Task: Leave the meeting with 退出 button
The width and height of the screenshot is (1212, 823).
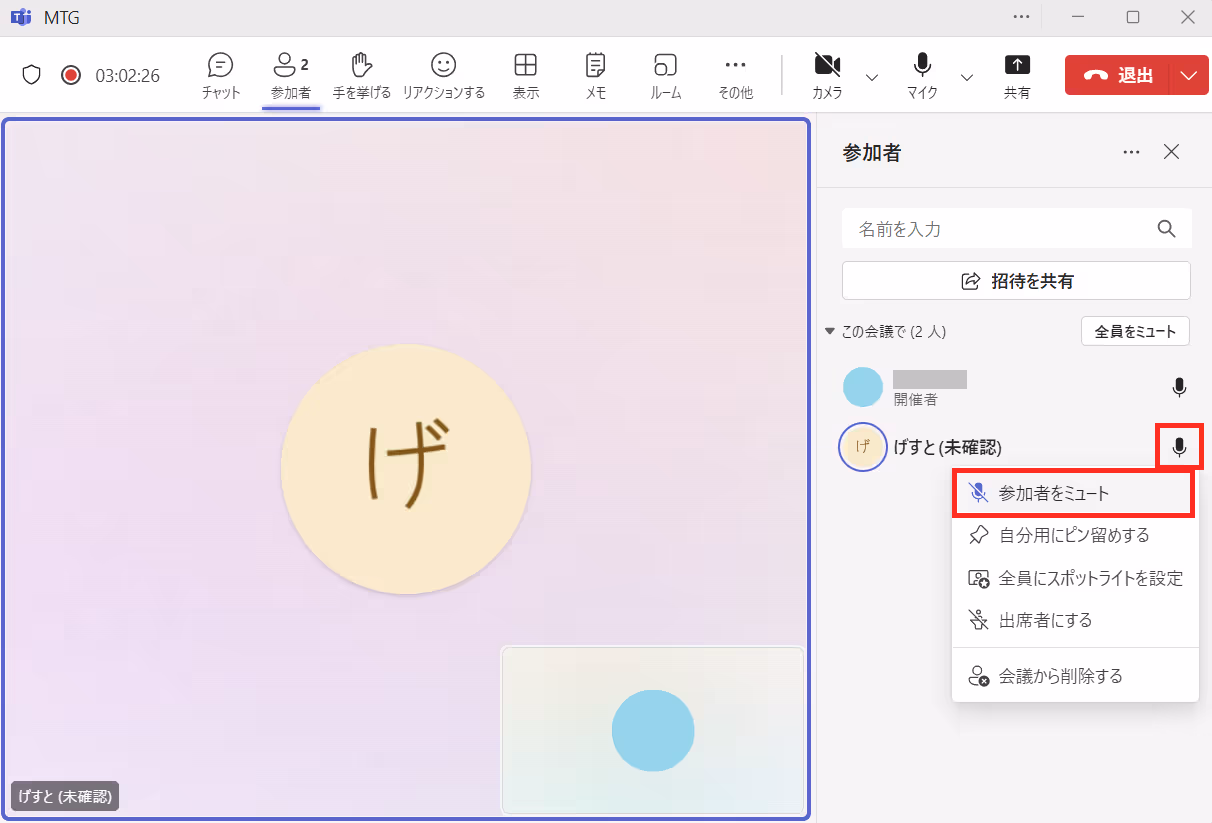Action: [1117, 75]
